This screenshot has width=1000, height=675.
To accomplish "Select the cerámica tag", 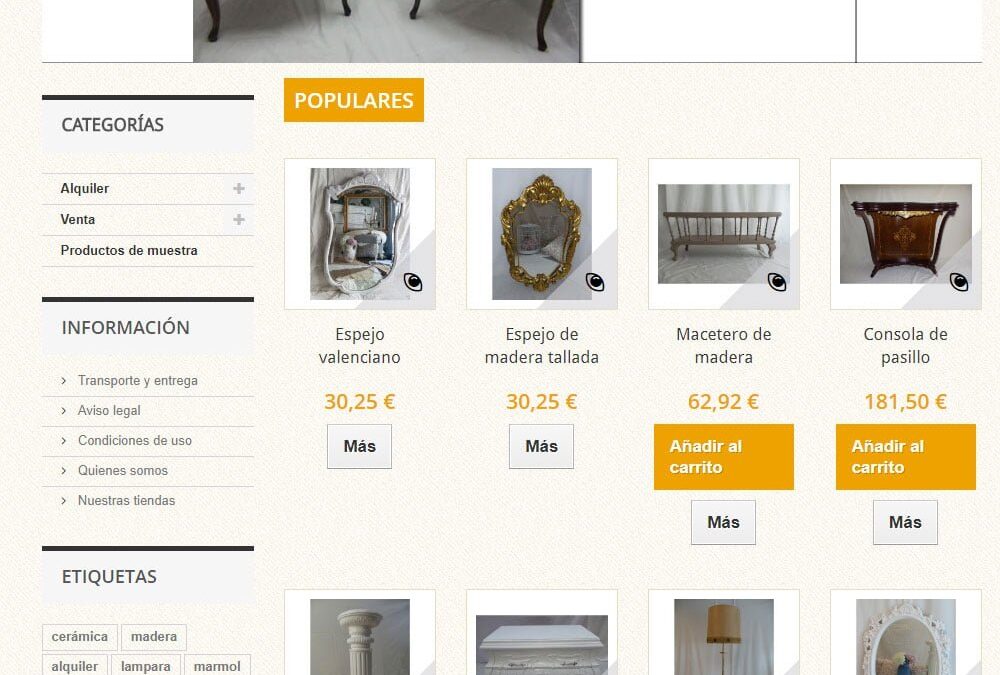I will [80, 637].
